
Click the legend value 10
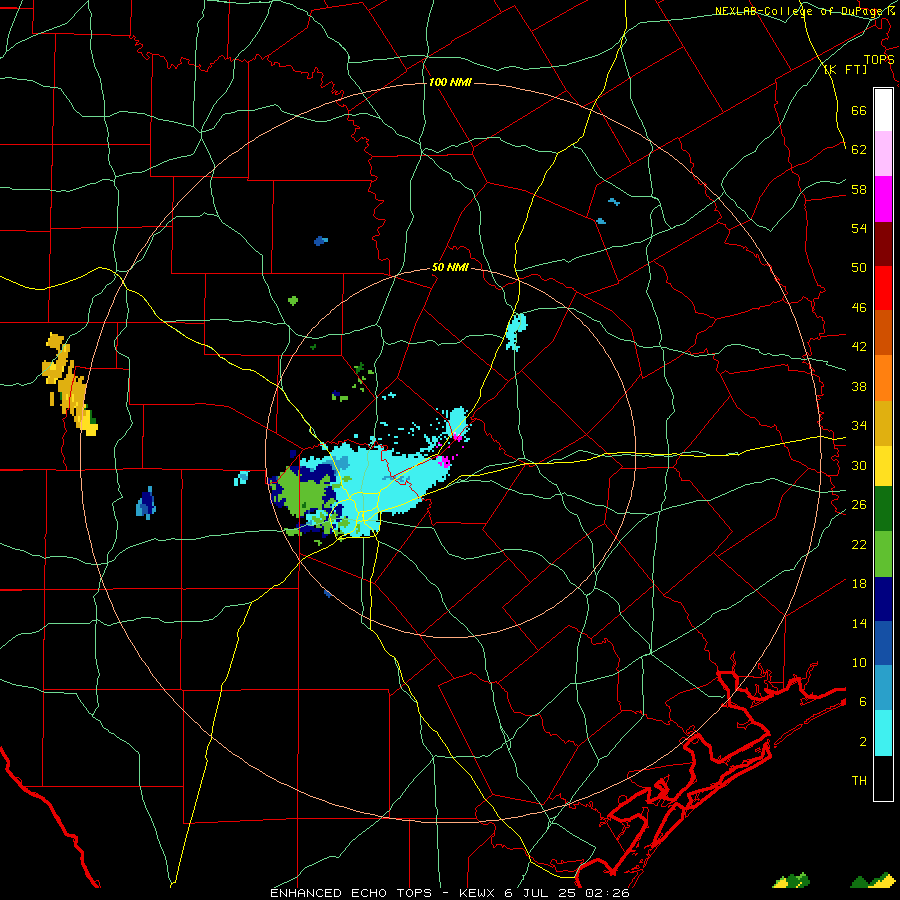tap(859, 662)
